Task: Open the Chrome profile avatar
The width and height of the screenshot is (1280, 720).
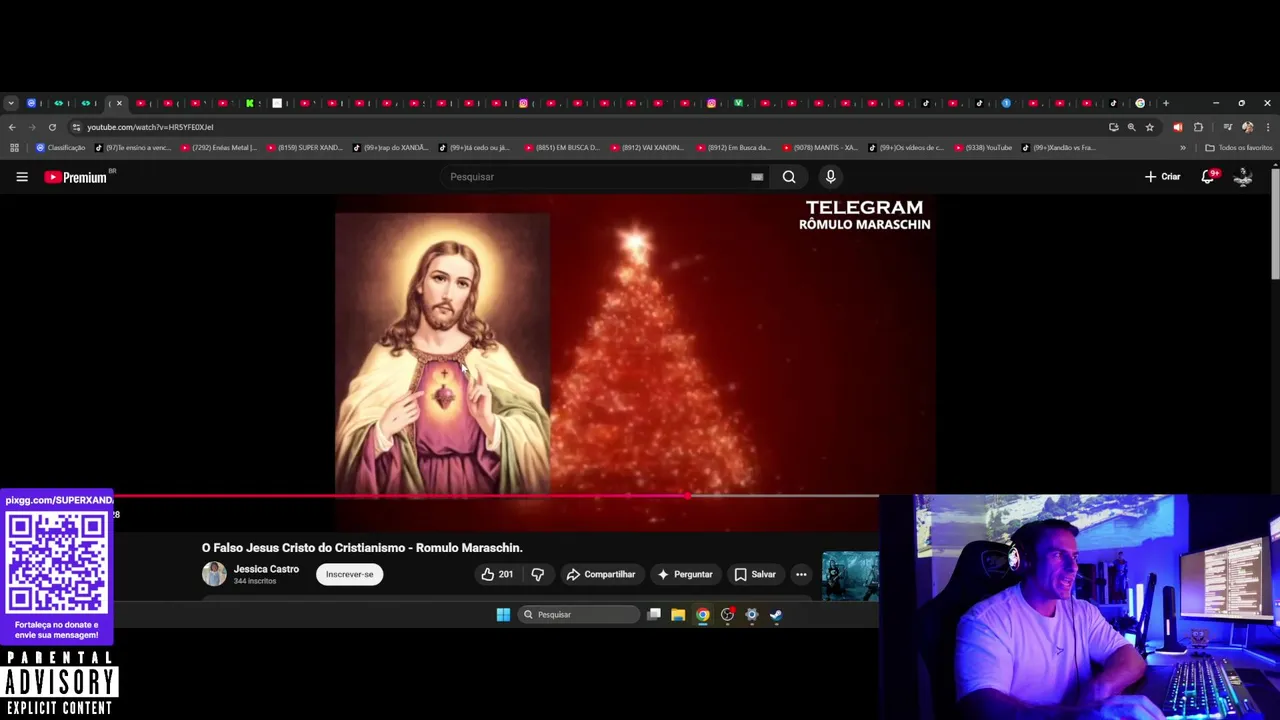Action: [1247, 127]
